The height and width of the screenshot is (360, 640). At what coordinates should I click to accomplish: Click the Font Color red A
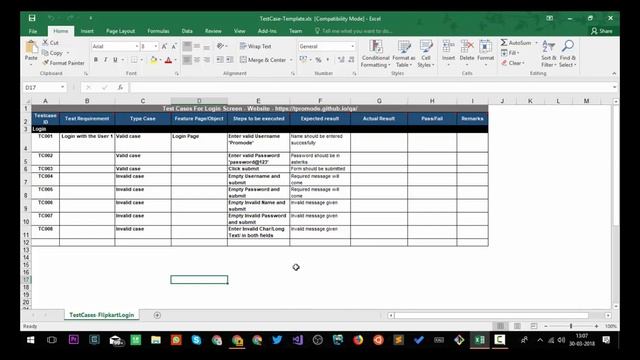168,60
